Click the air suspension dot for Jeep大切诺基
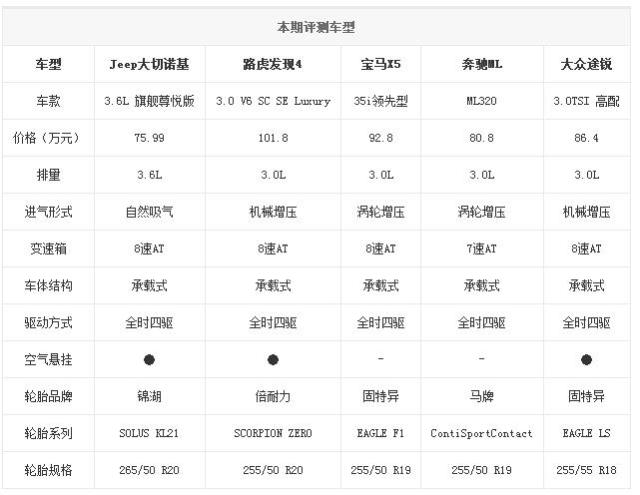This screenshot has width=640, height=495. pos(149,360)
